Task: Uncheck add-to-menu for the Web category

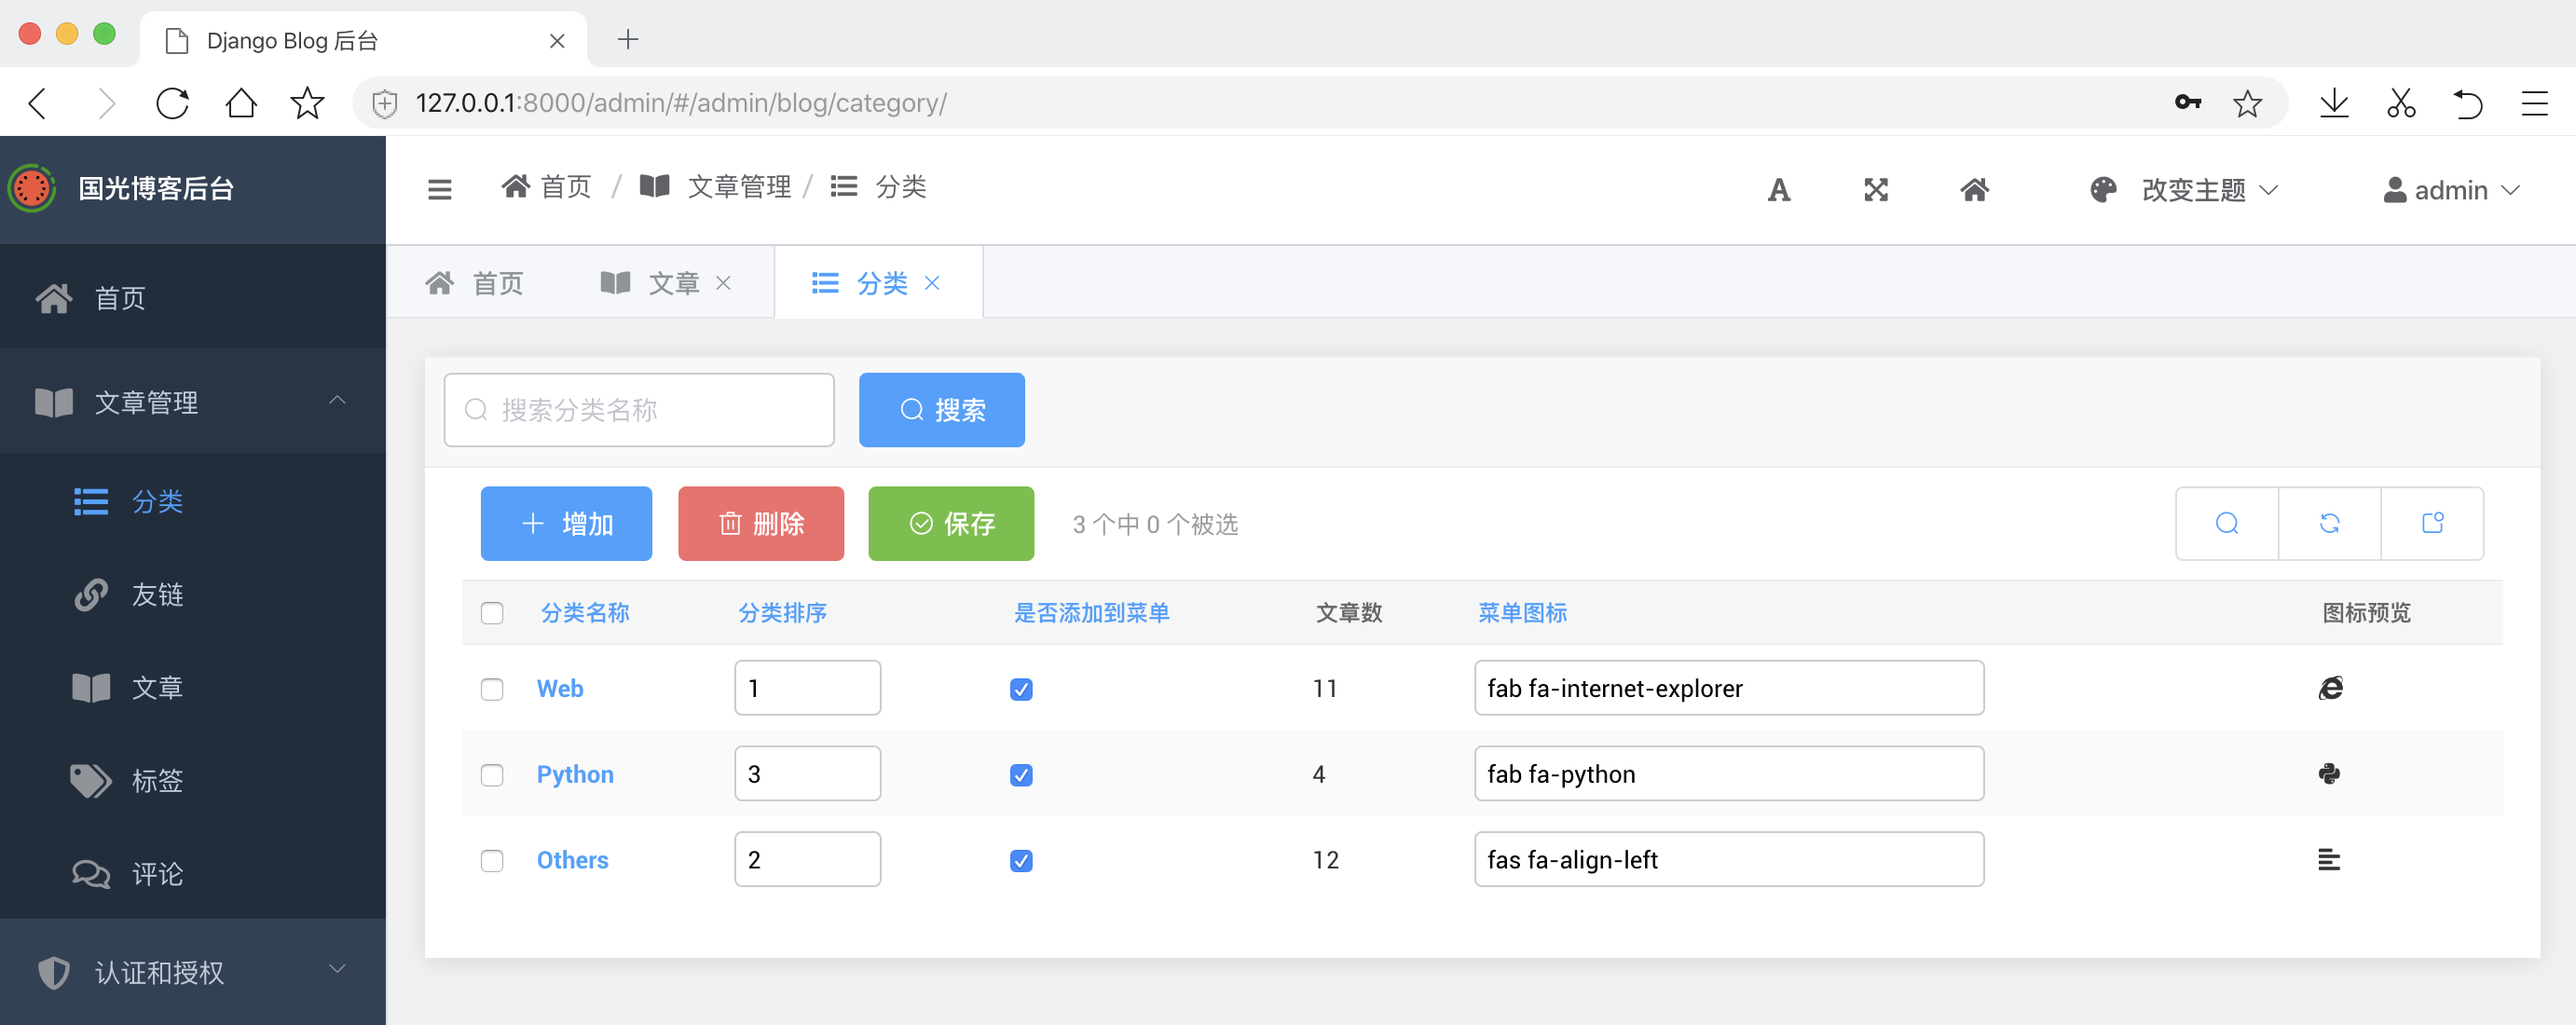Action: (x=1020, y=689)
